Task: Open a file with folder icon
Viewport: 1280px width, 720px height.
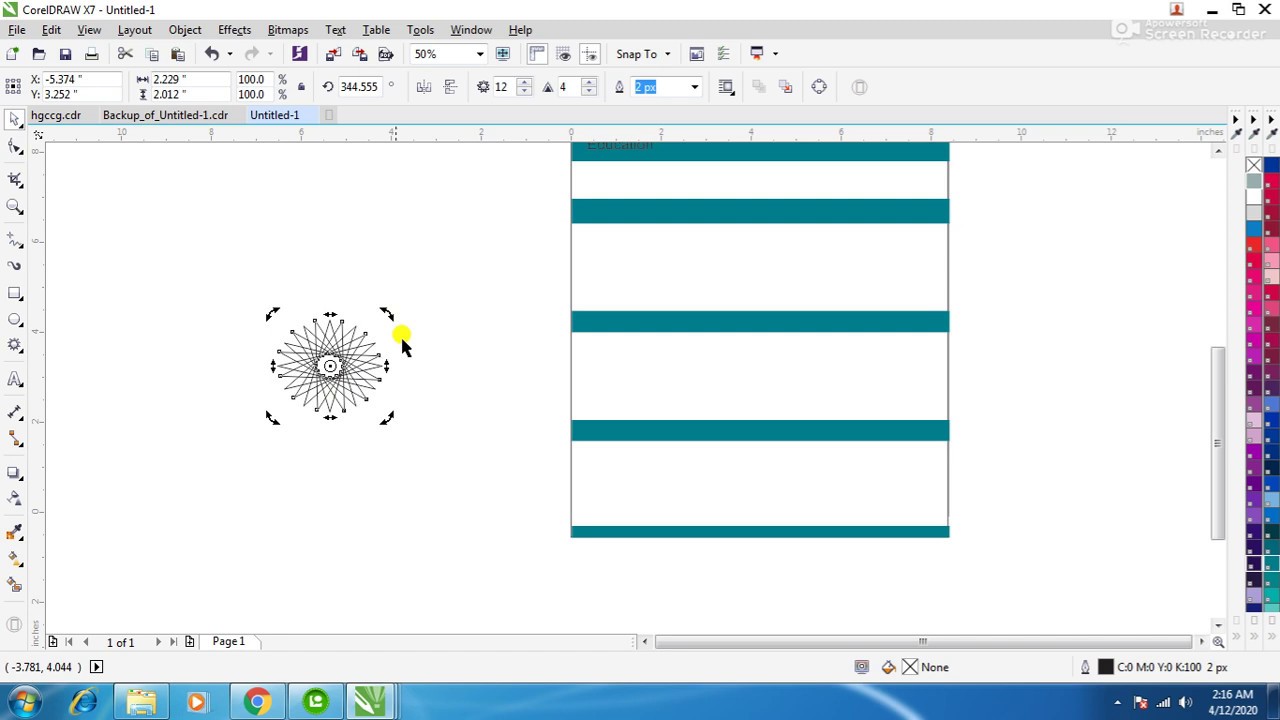Action: coord(39,54)
